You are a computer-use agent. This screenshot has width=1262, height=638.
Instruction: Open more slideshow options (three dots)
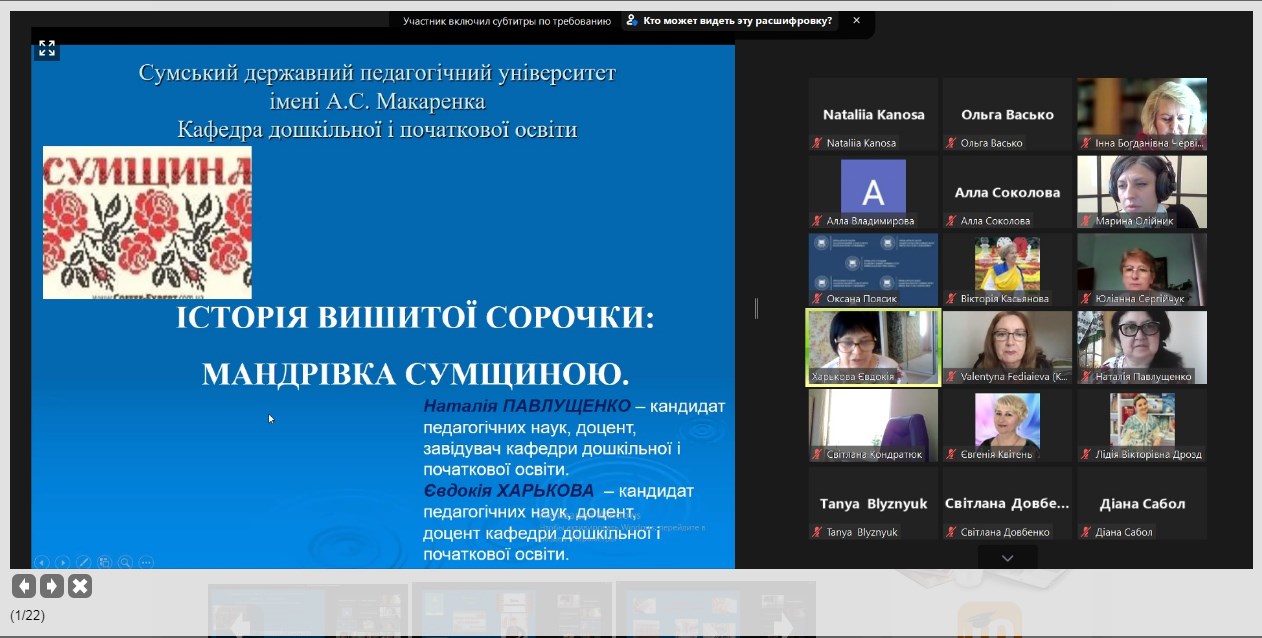tap(146, 562)
